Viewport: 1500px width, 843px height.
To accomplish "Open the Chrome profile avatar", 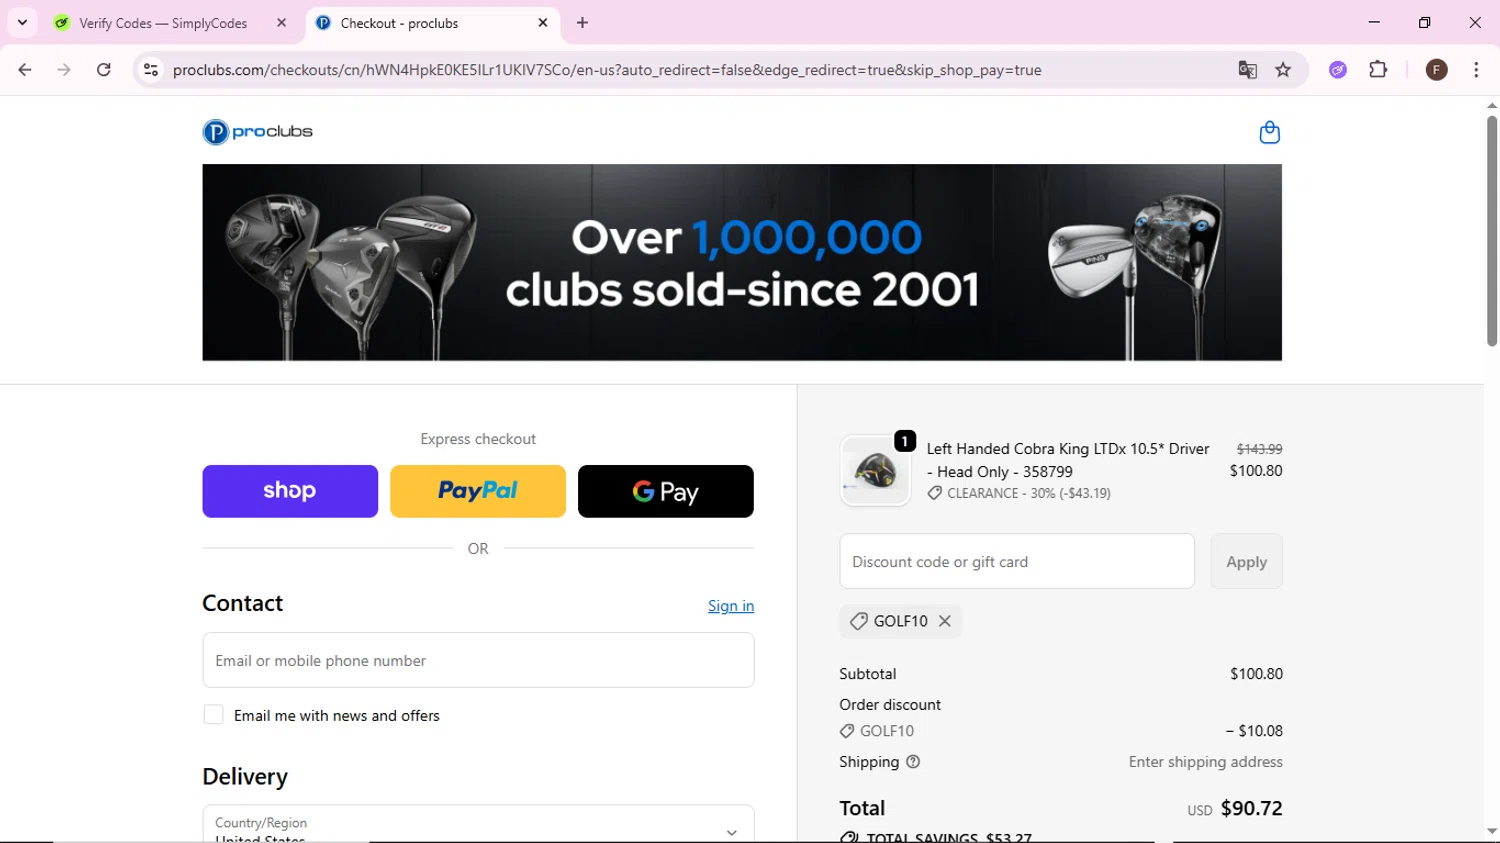I will [x=1436, y=70].
